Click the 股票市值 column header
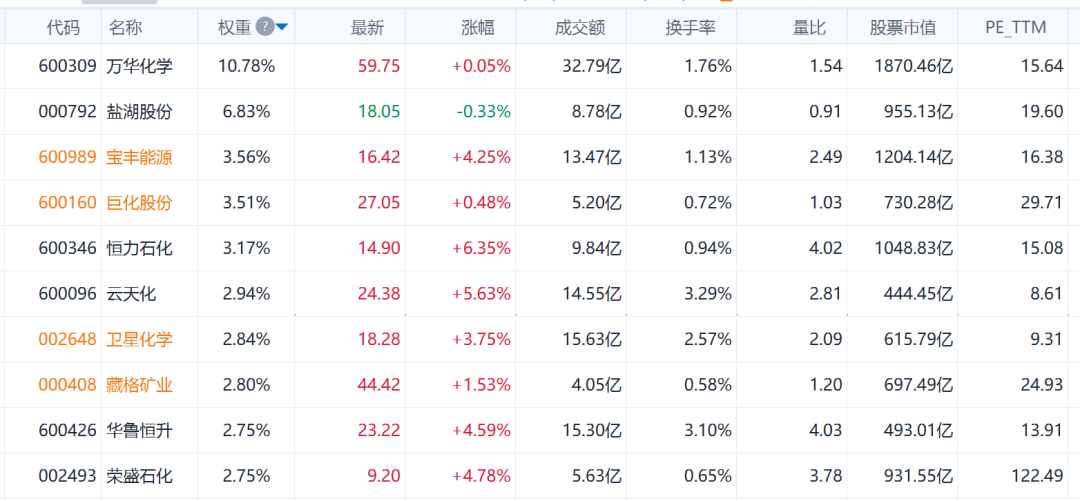1080x501 pixels. 904,27
